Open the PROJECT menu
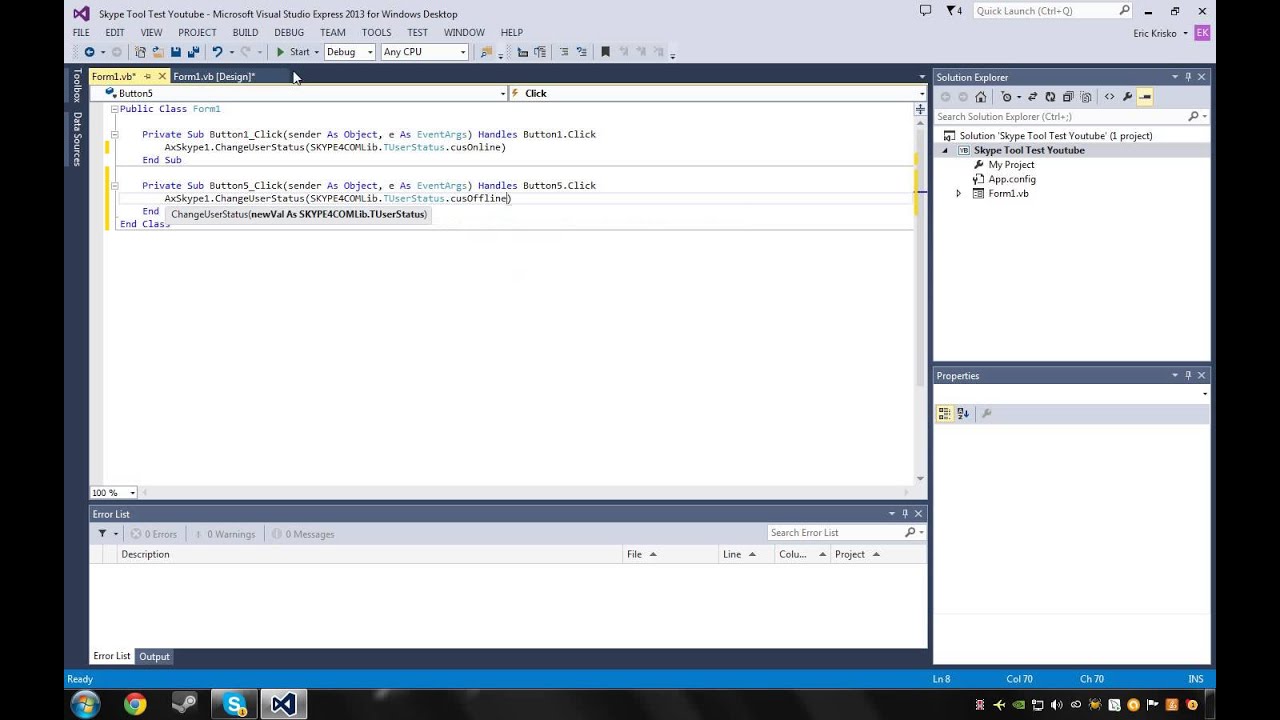Image resolution: width=1280 pixels, height=720 pixels. coord(197,33)
